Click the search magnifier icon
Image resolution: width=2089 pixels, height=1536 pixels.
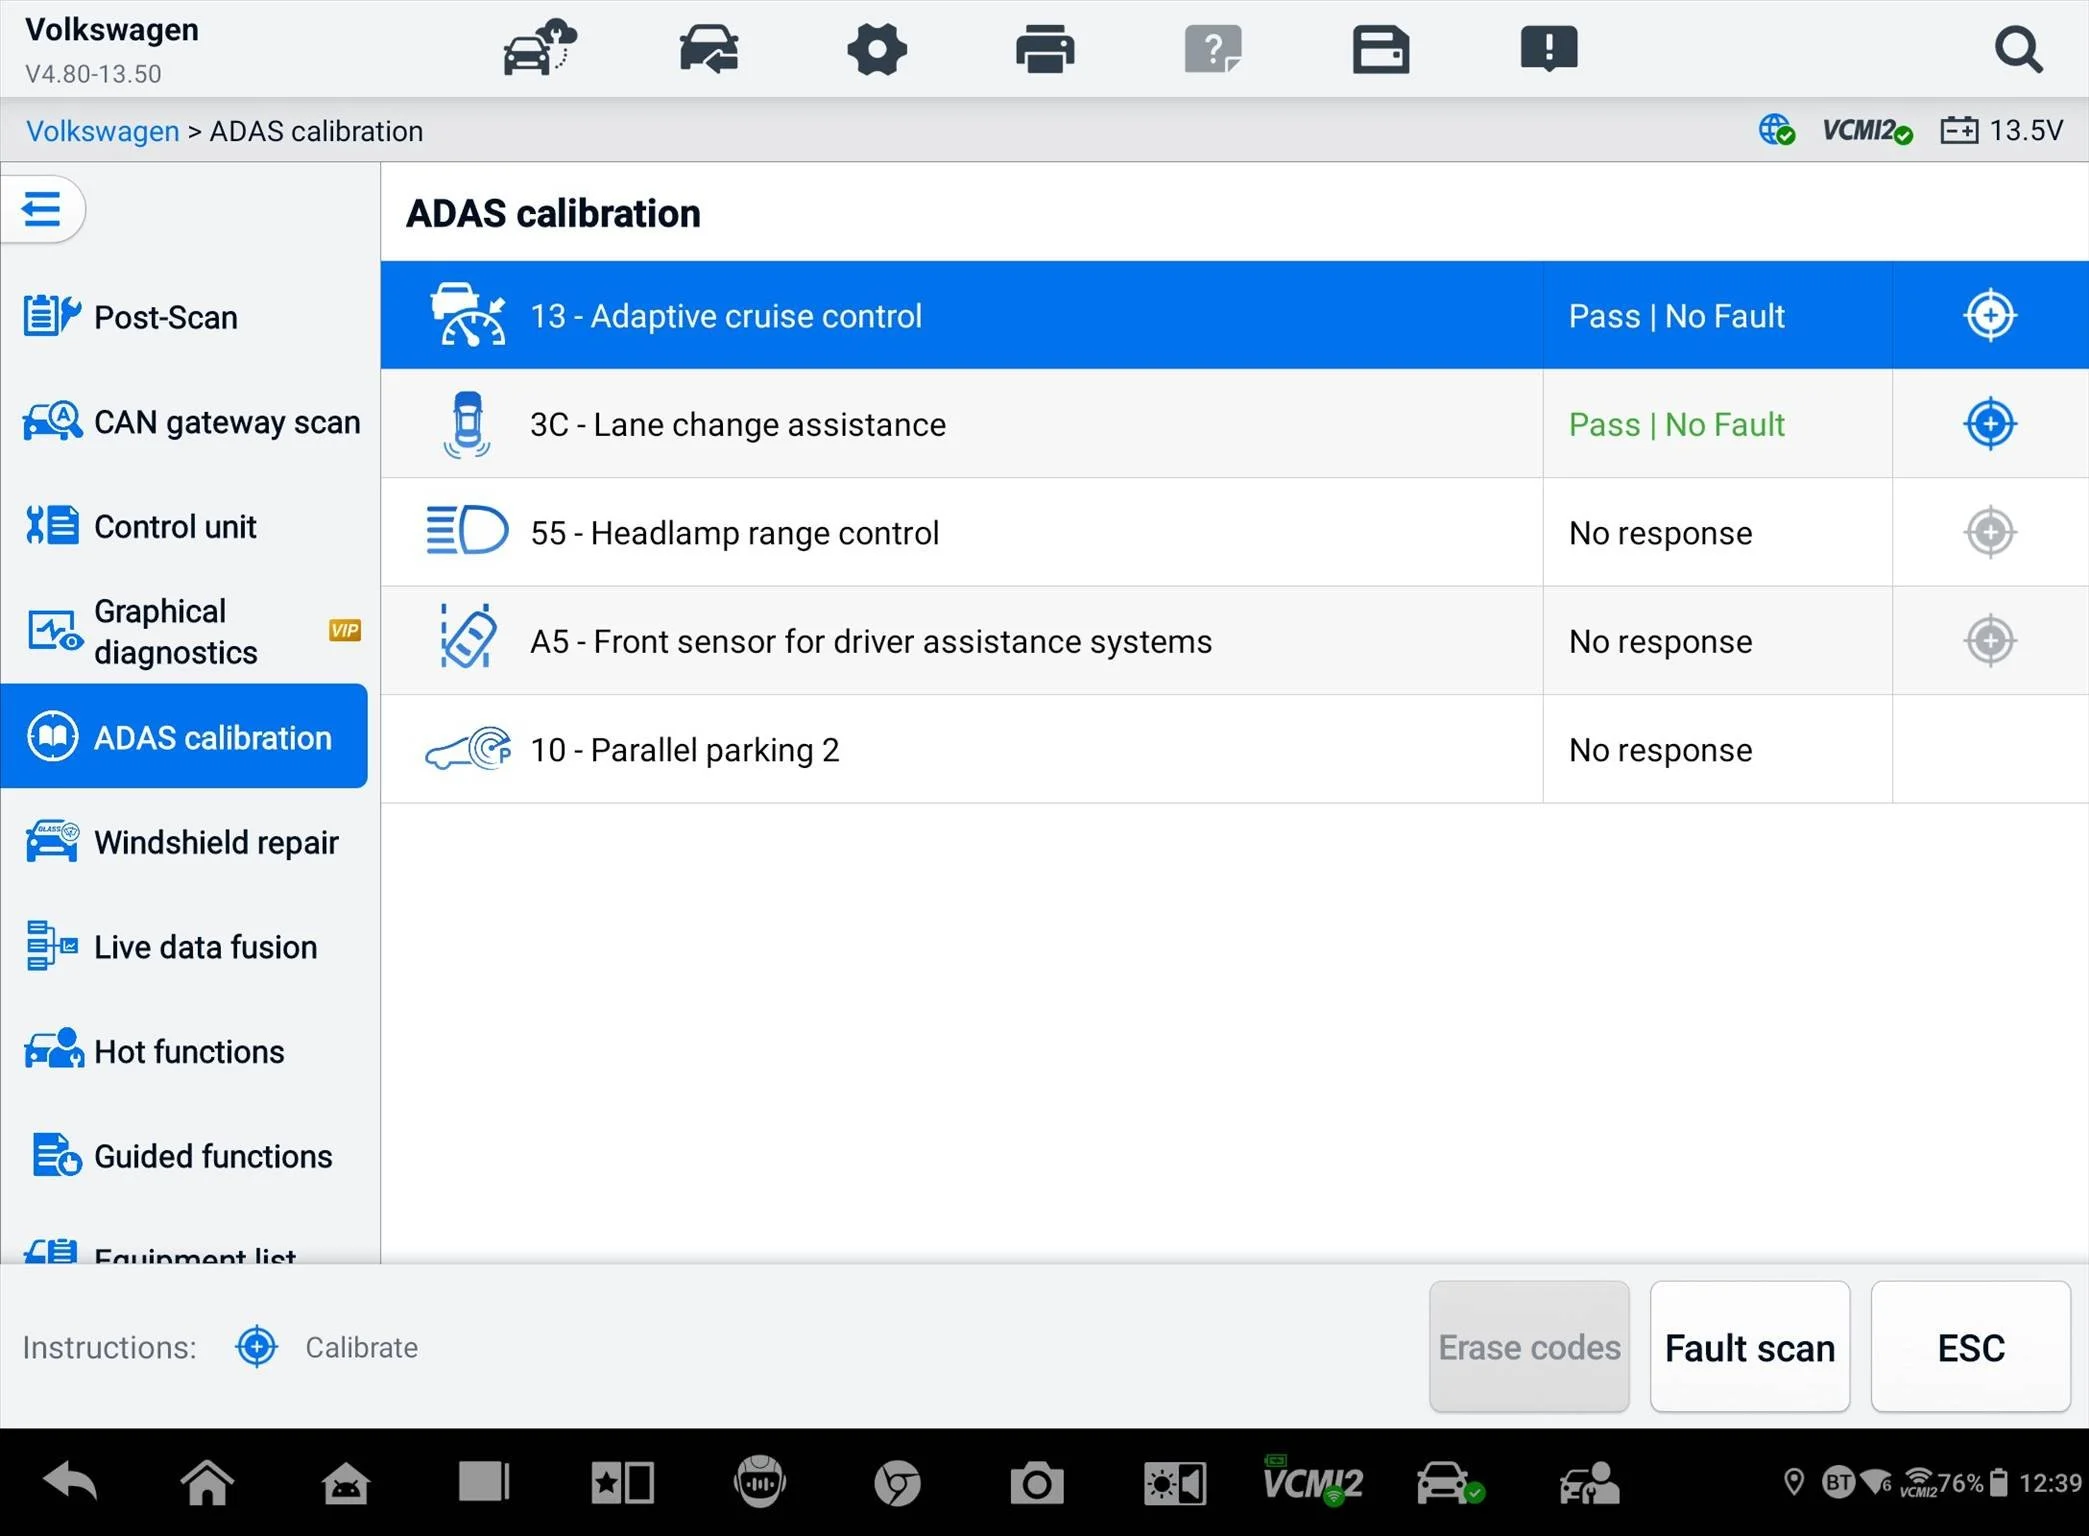[x=2018, y=49]
